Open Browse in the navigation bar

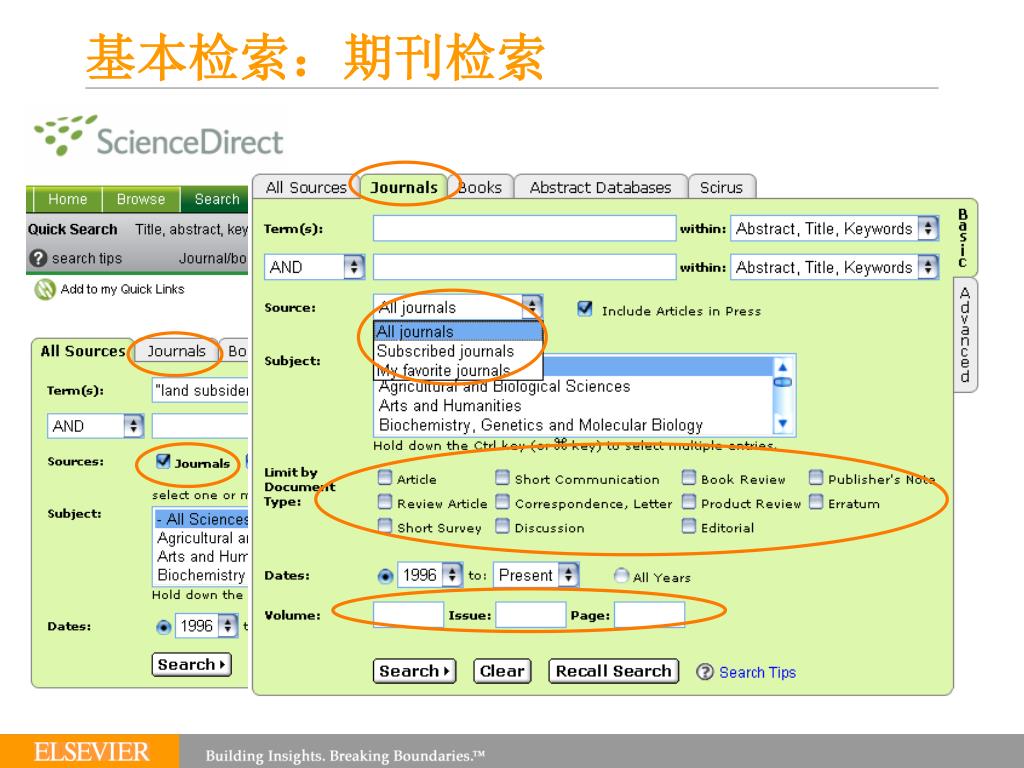click(x=141, y=199)
